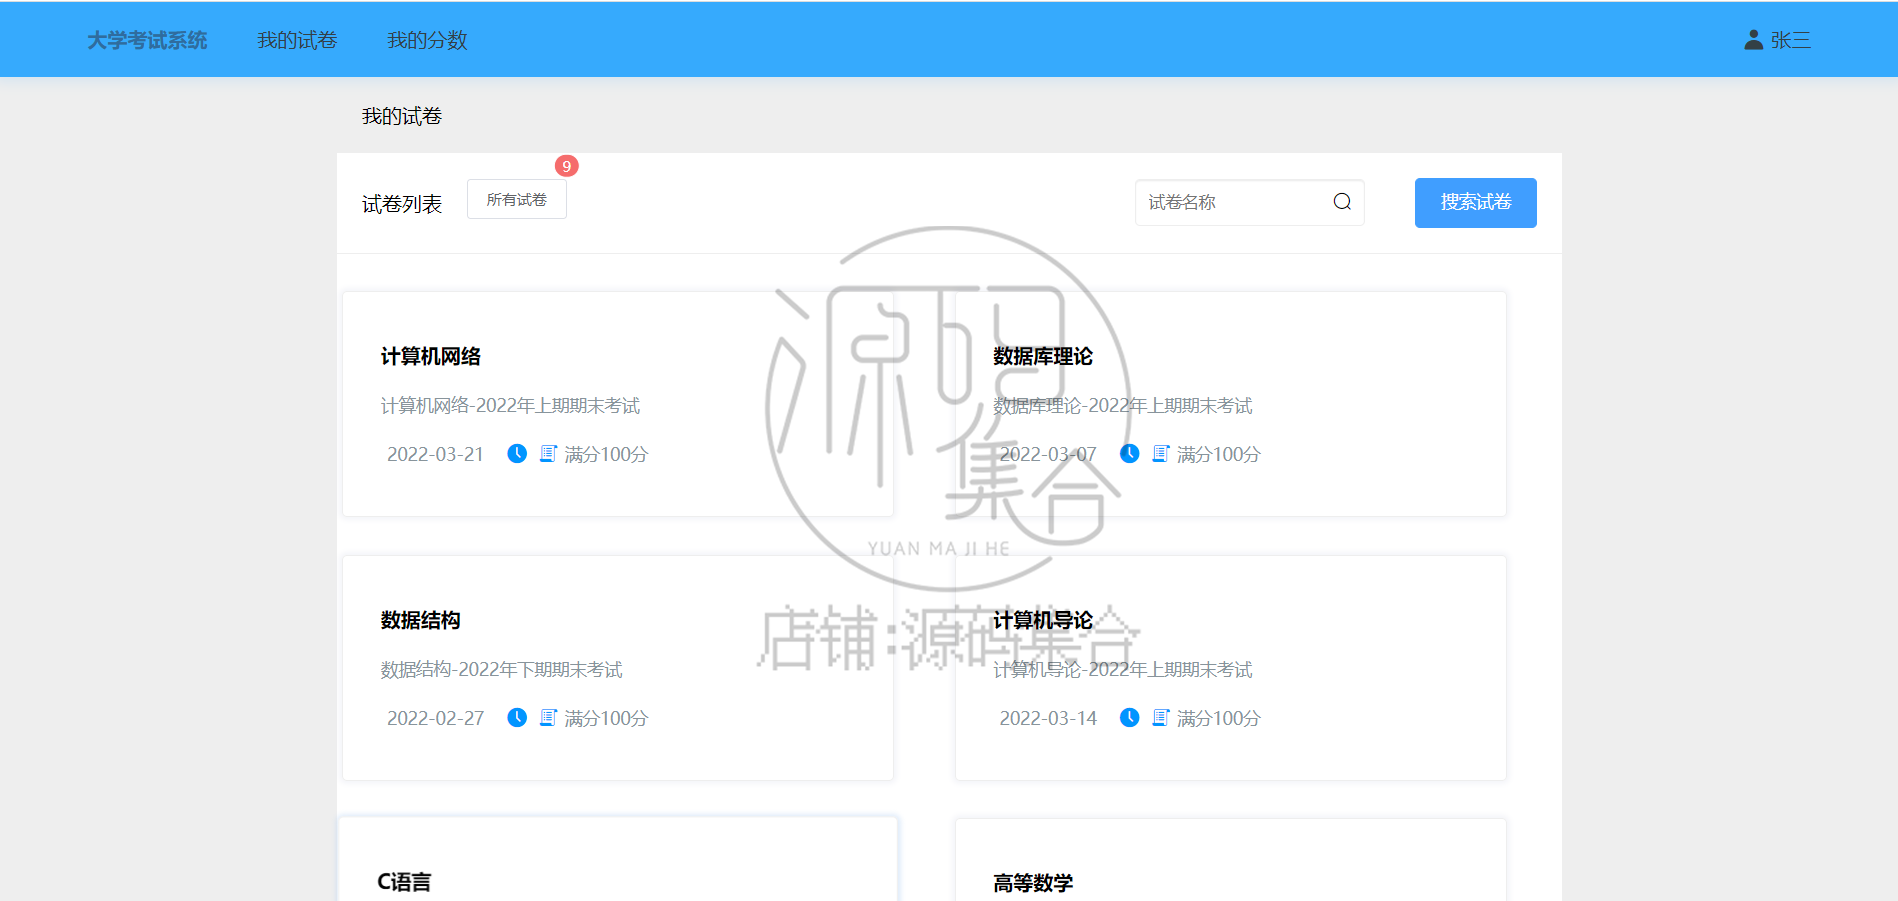Click the 我的试卷 page heading

pos(402,116)
